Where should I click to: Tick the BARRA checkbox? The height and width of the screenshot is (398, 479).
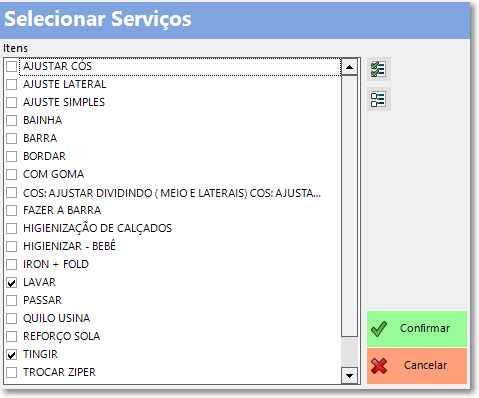click(12, 138)
